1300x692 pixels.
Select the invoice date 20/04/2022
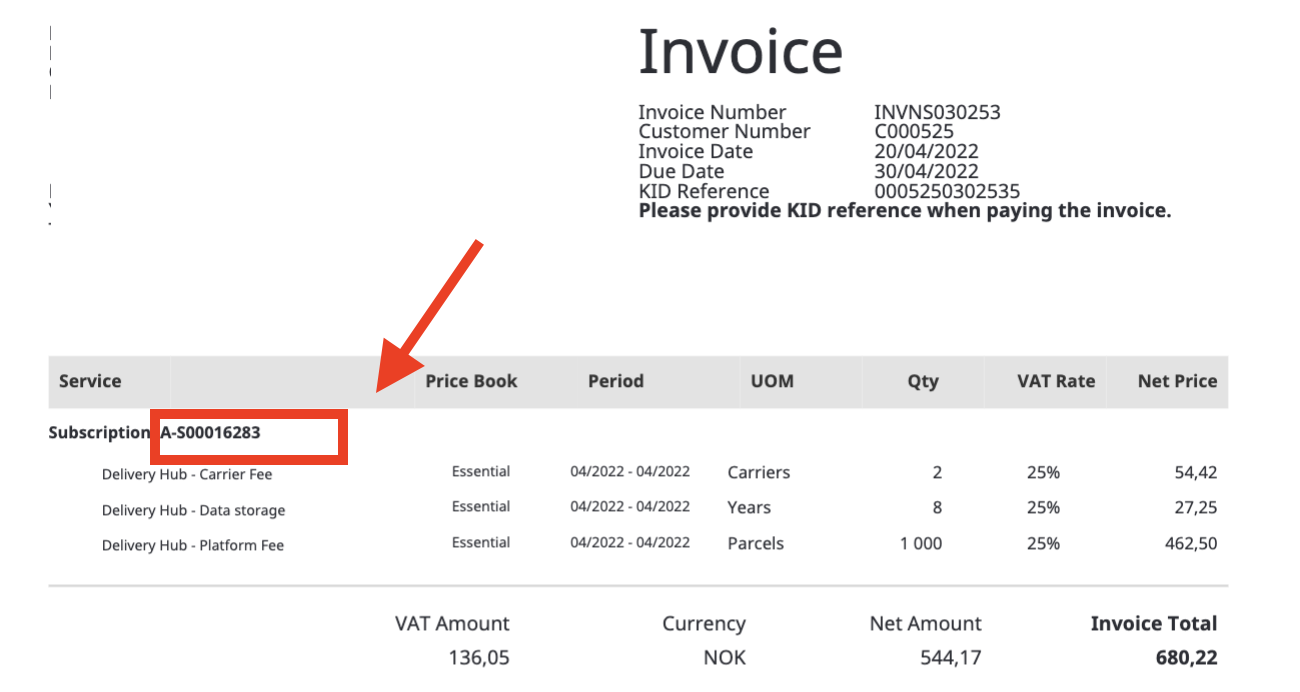(x=926, y=152)
